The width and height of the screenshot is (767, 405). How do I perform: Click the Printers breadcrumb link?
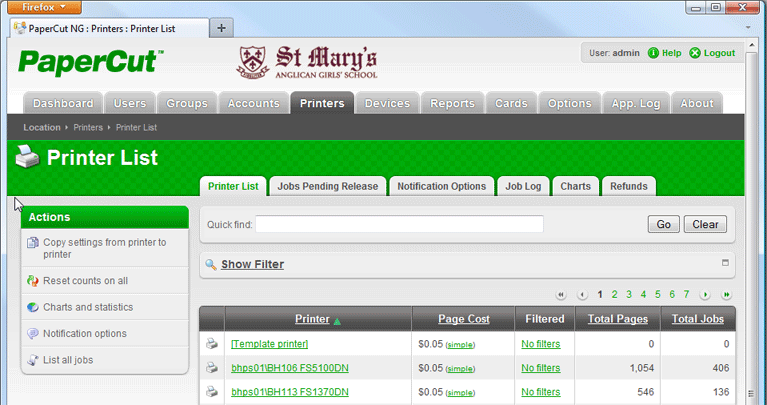pyautogui.click(x=88, y=128)
